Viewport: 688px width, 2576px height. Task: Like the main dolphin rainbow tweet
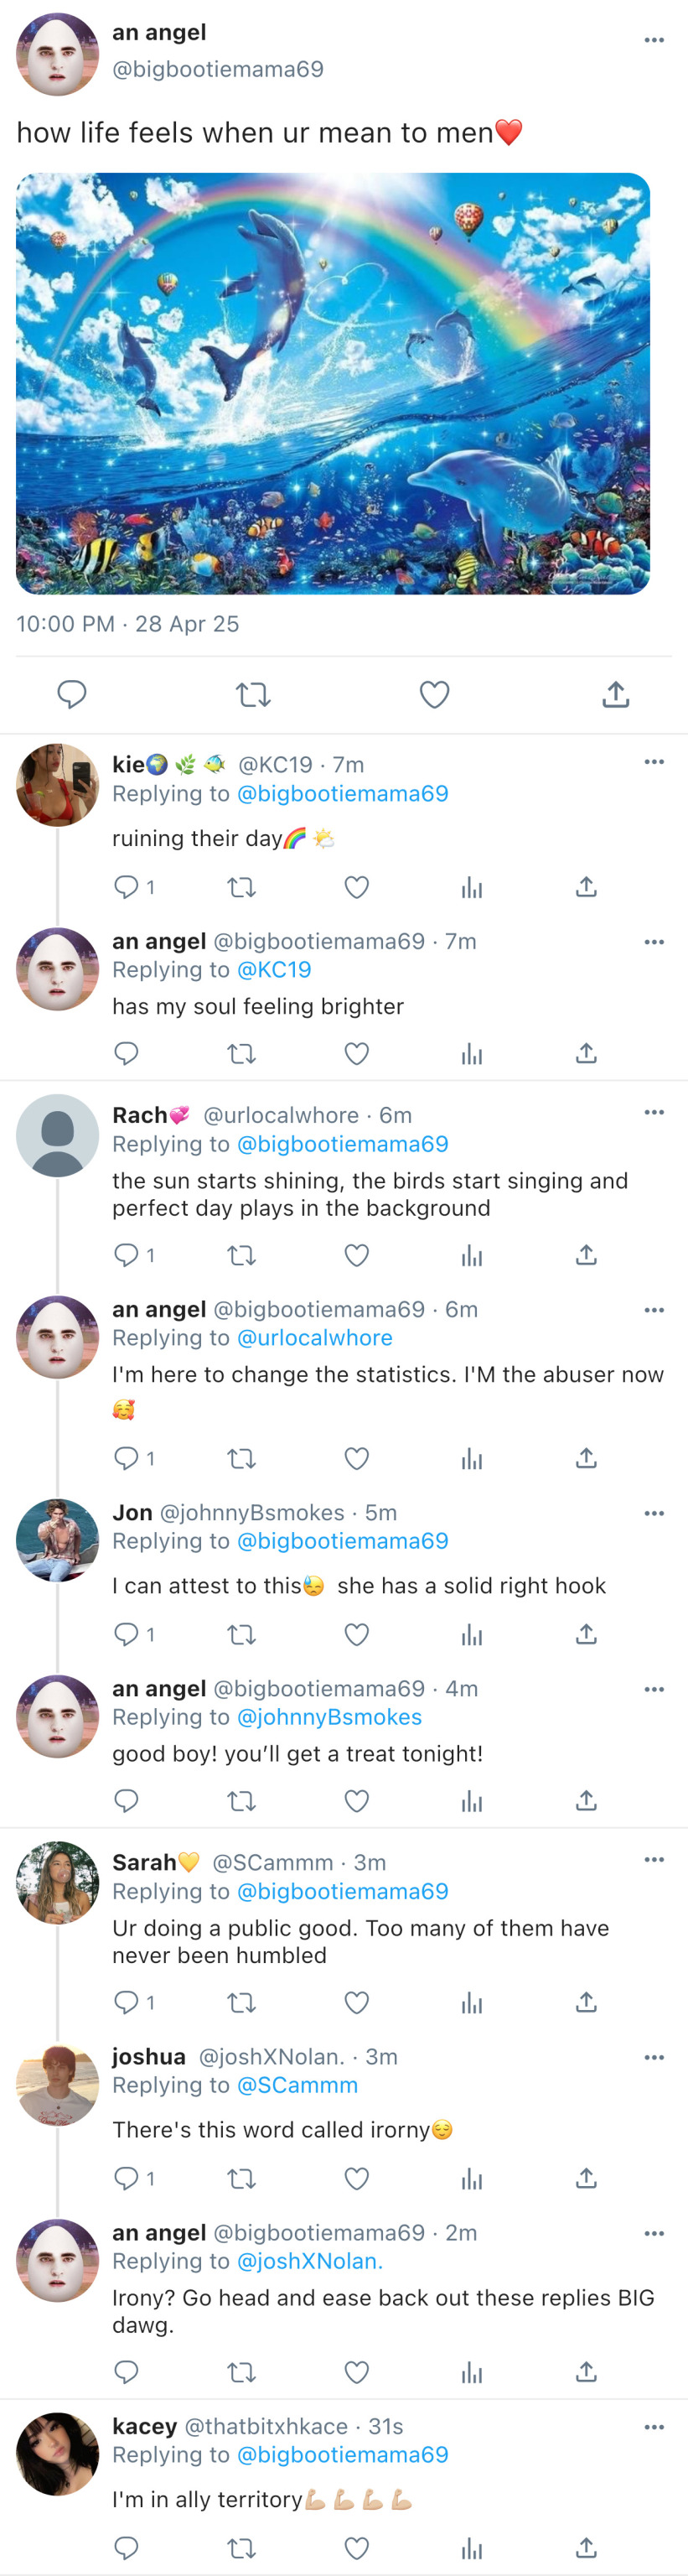coord(434,694)
